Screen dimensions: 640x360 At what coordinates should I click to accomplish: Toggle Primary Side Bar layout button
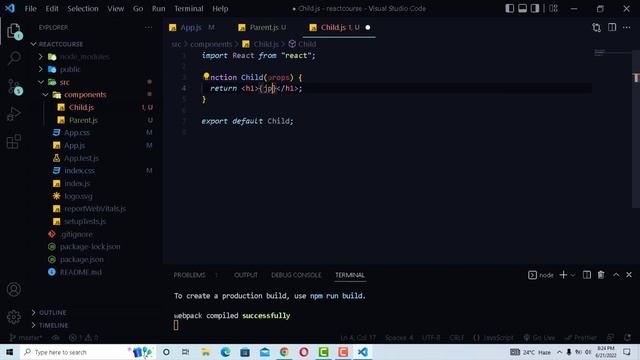(x=509, y=8)
